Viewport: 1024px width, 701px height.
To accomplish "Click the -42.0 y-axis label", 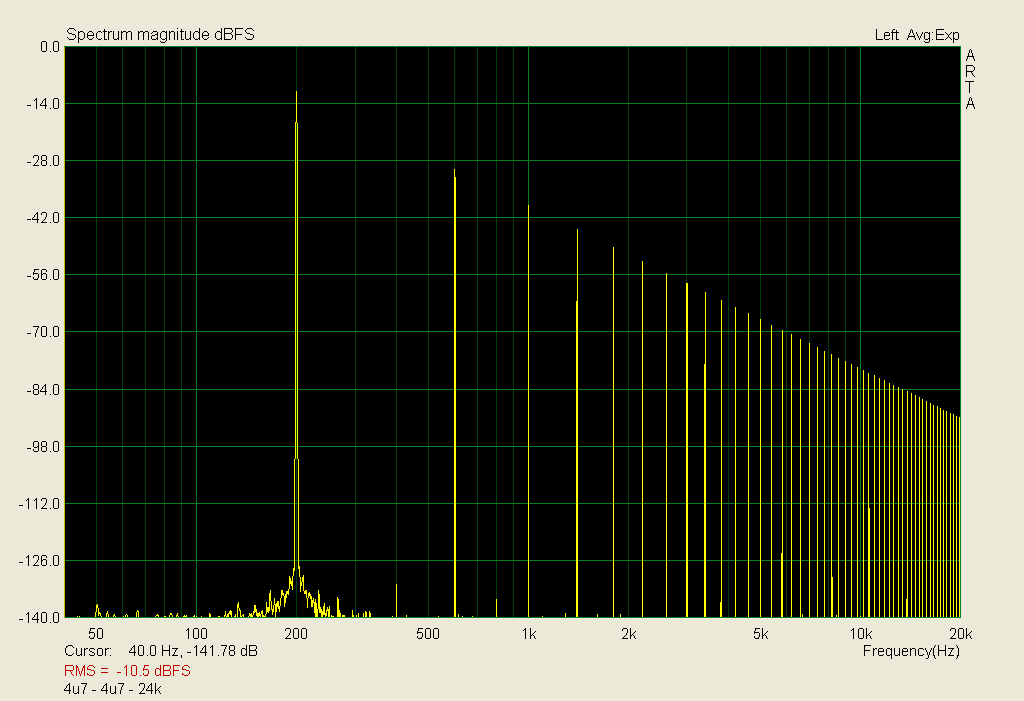I will point(43,218).
